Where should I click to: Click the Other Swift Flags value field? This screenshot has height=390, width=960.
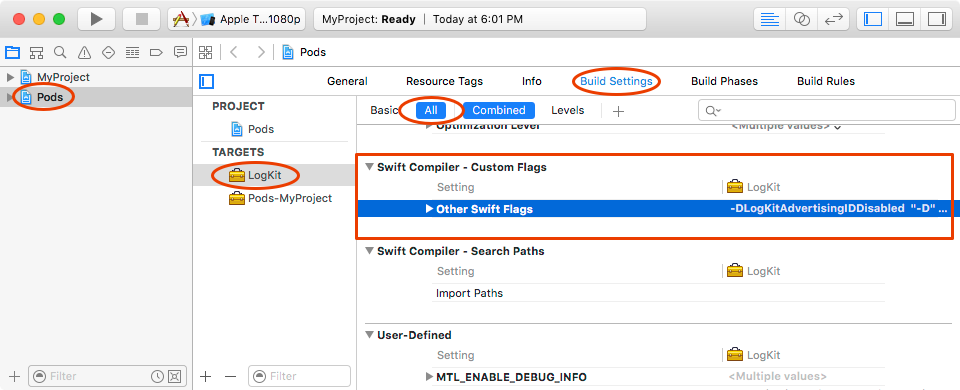click(838, 209)
